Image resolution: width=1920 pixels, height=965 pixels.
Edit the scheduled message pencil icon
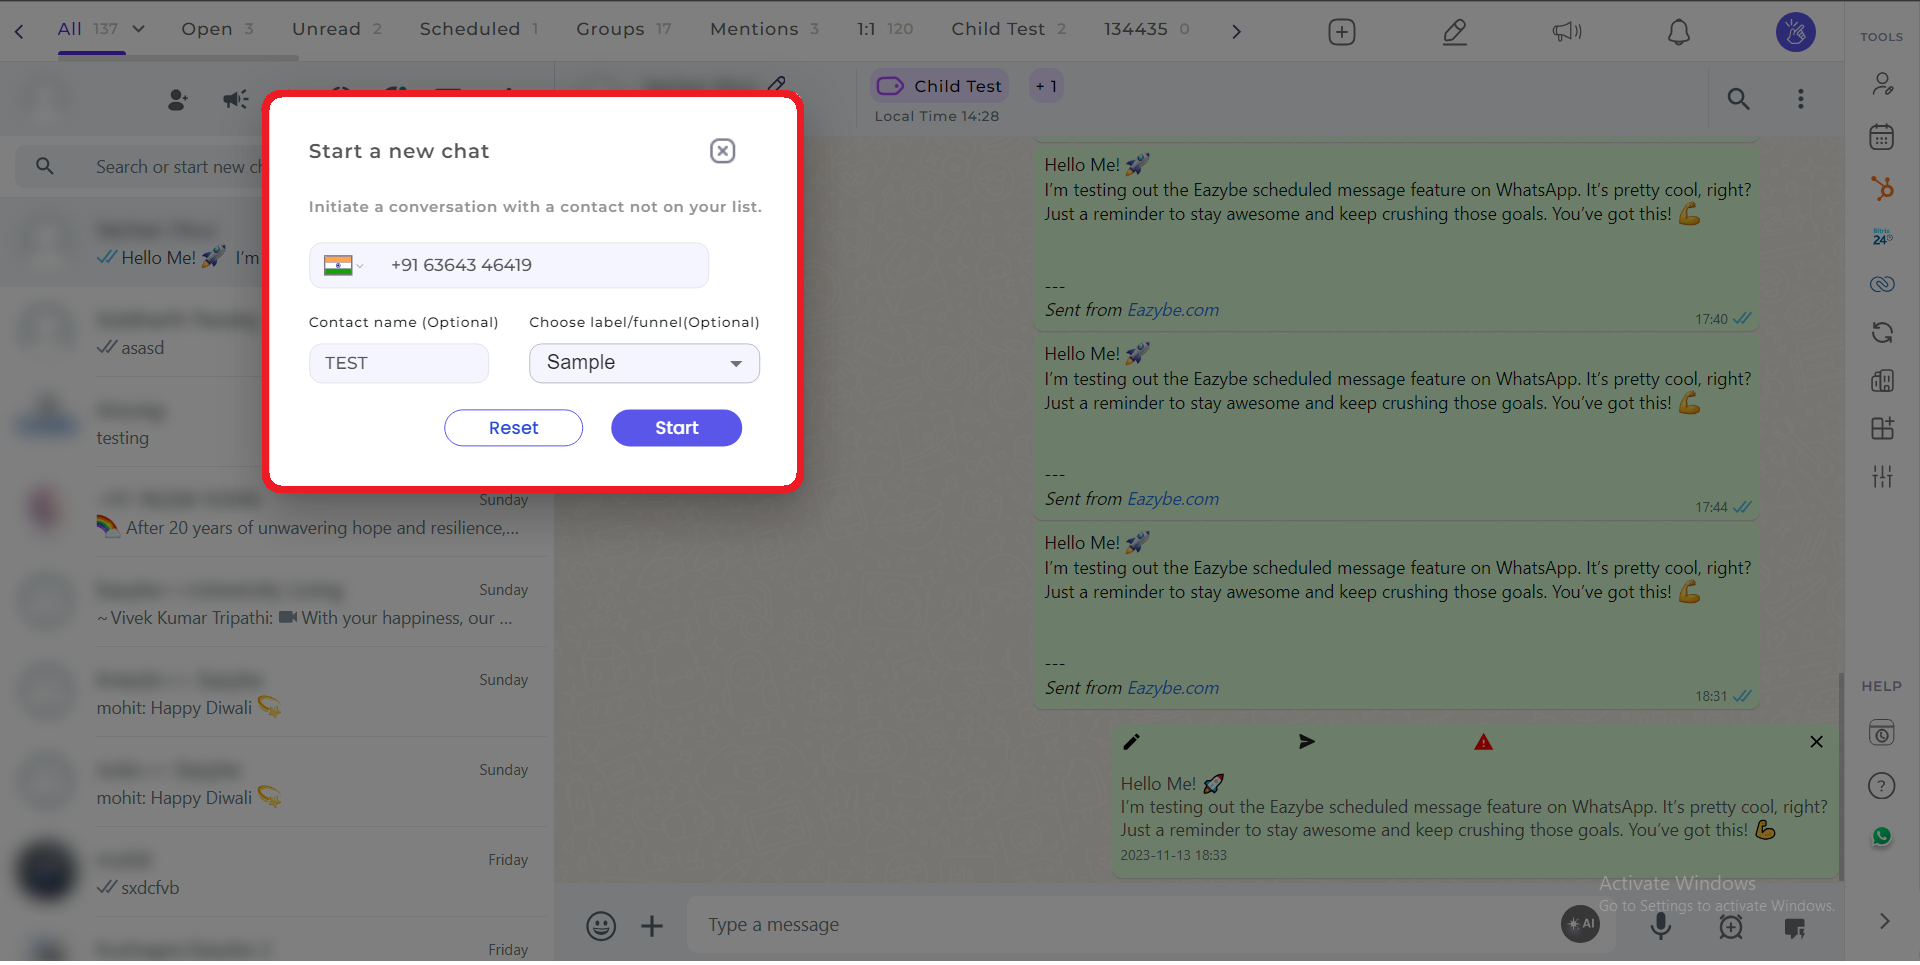pyautogui.click(x=1131, y=742)
